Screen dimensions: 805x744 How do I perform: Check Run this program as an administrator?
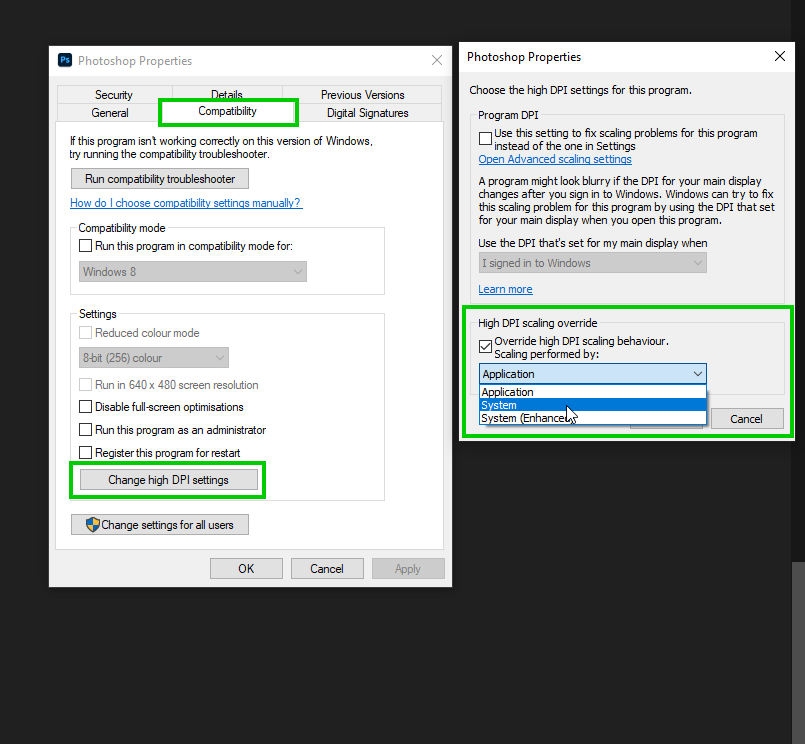[x=85, y=429]
